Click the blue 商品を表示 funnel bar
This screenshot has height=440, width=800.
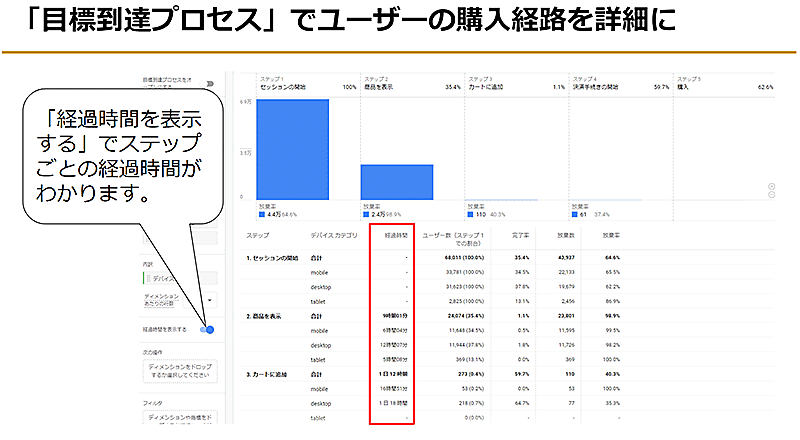point(397,180)
